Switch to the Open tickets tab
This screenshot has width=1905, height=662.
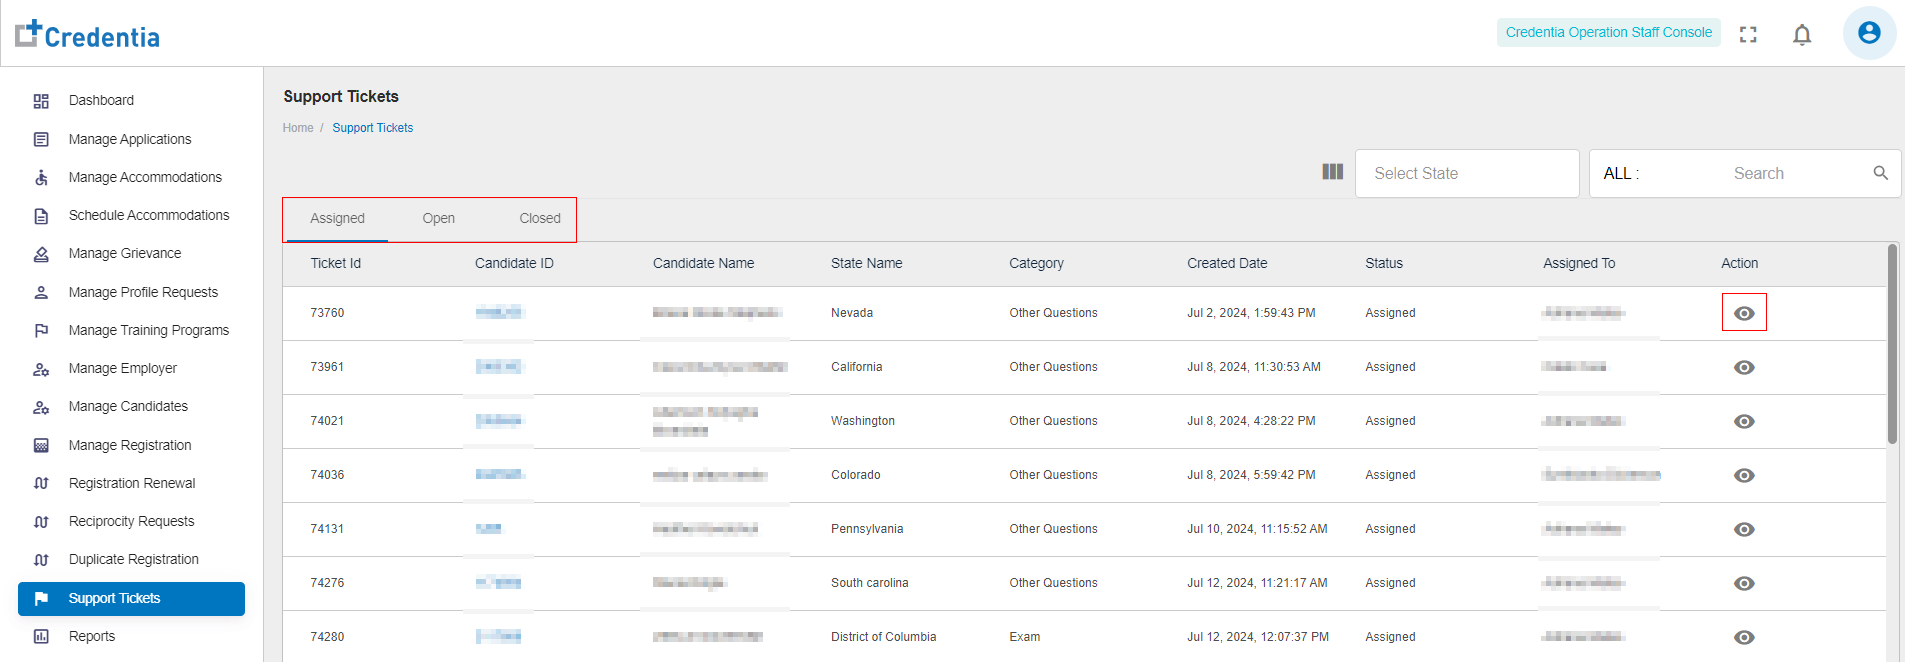click(x=438, y=219)
